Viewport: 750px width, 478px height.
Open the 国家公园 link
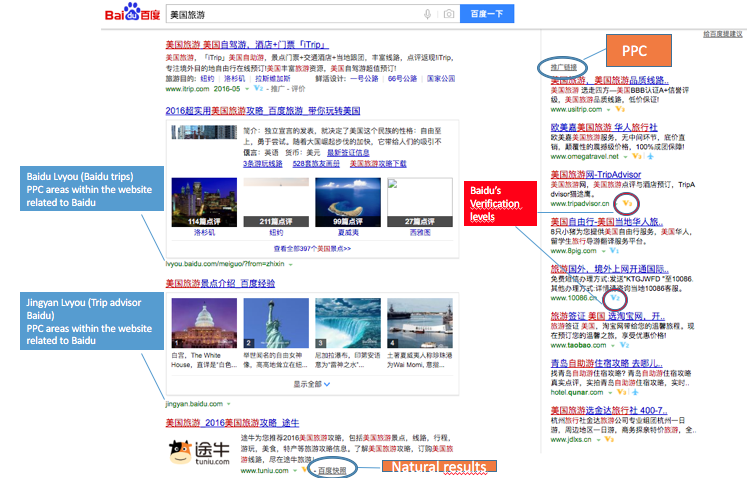click(441, 78)
